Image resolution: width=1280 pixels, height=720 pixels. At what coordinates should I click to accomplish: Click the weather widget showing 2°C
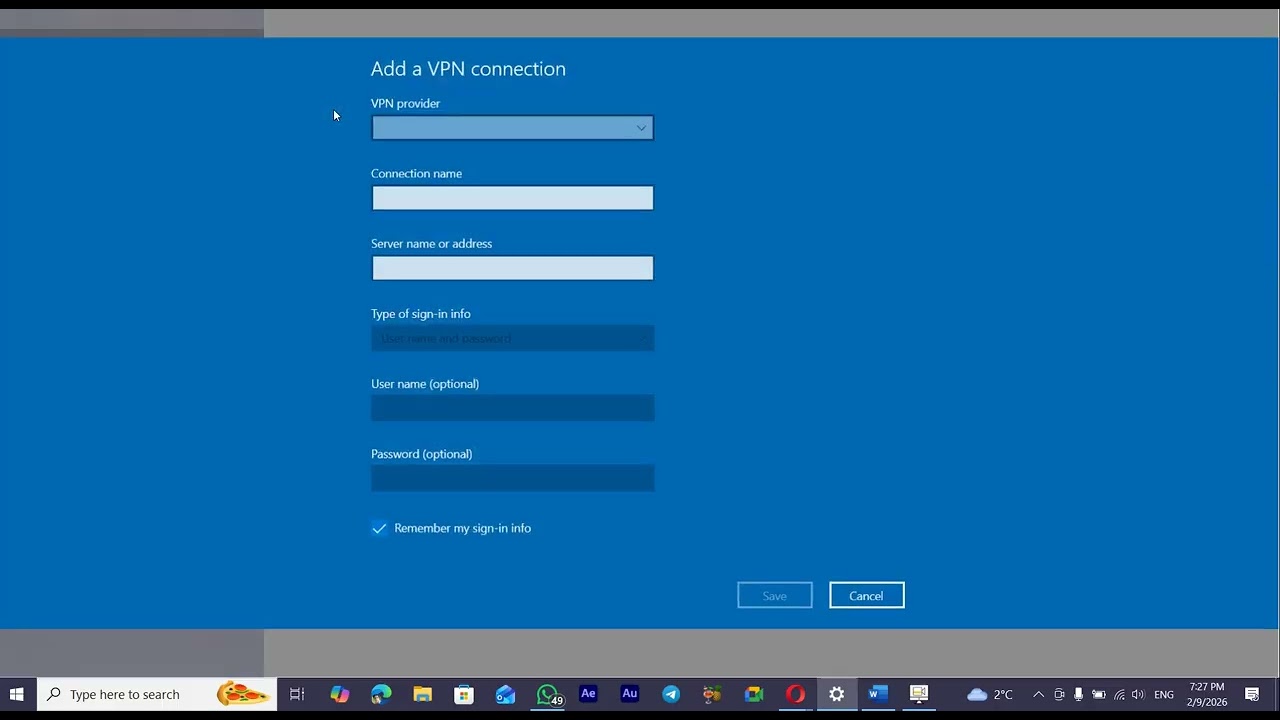click(x=990, y=694)
